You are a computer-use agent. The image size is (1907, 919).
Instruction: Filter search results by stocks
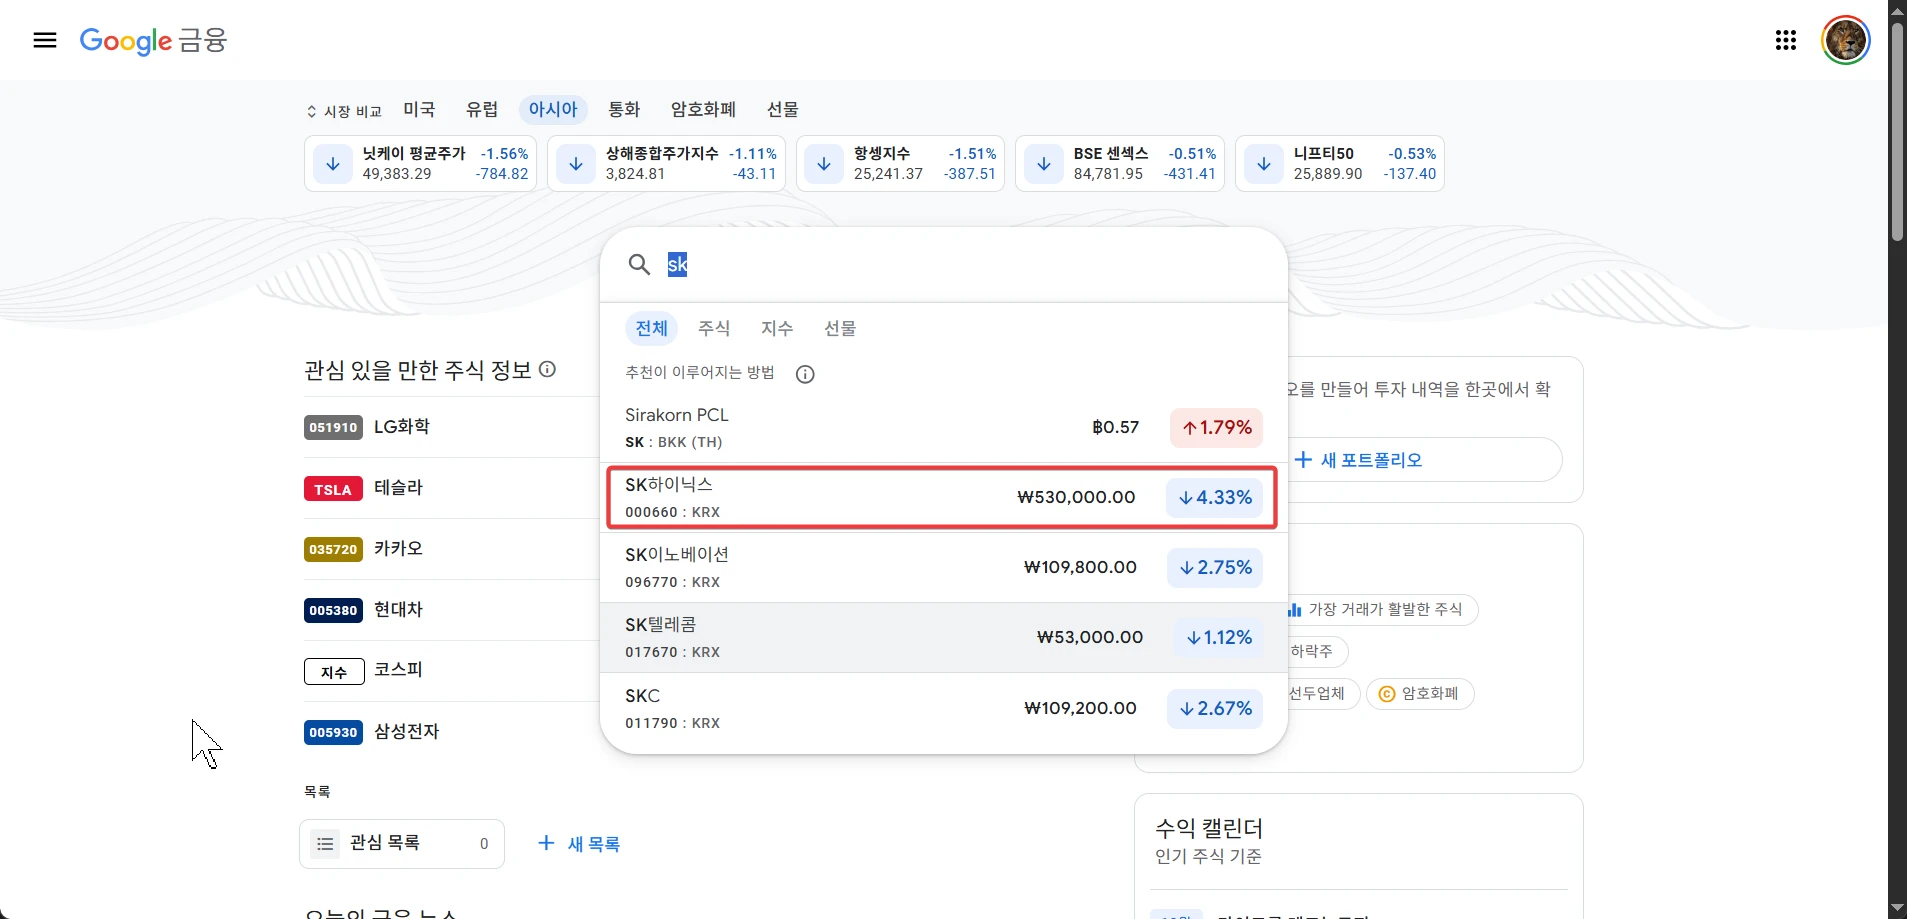click(x=714, y=328)
